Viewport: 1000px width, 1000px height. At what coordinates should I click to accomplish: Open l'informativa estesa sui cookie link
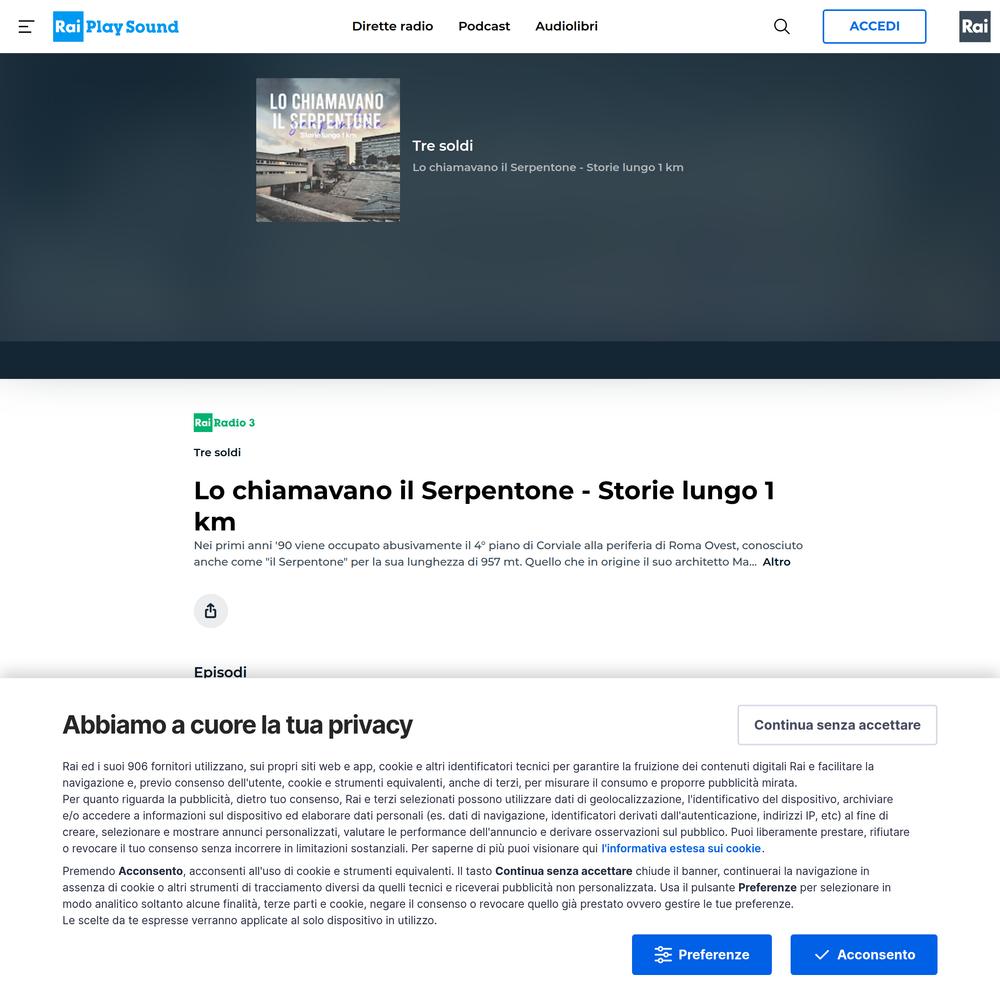point(681,848)
